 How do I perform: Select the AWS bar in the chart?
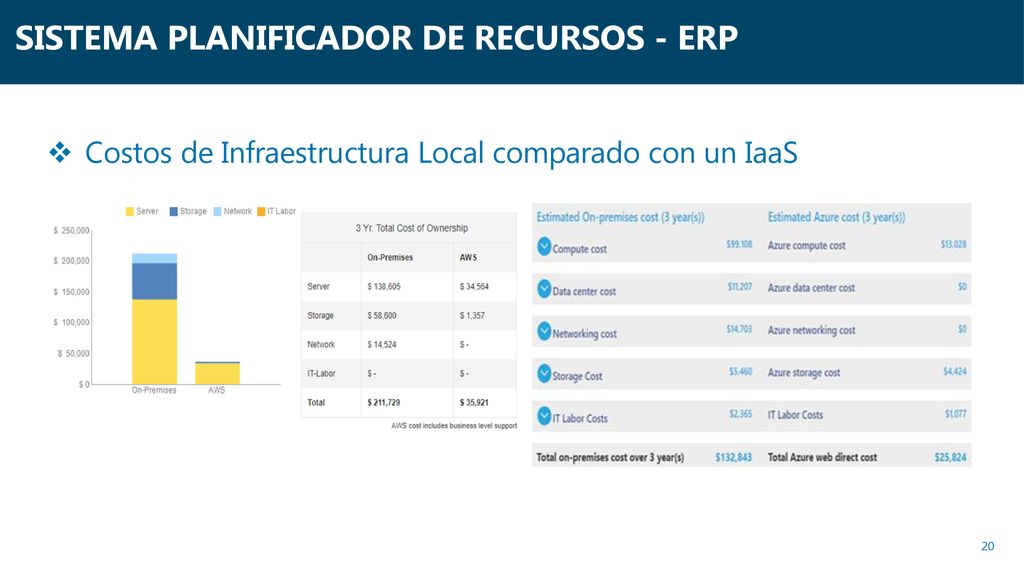[x=217, y=373]
